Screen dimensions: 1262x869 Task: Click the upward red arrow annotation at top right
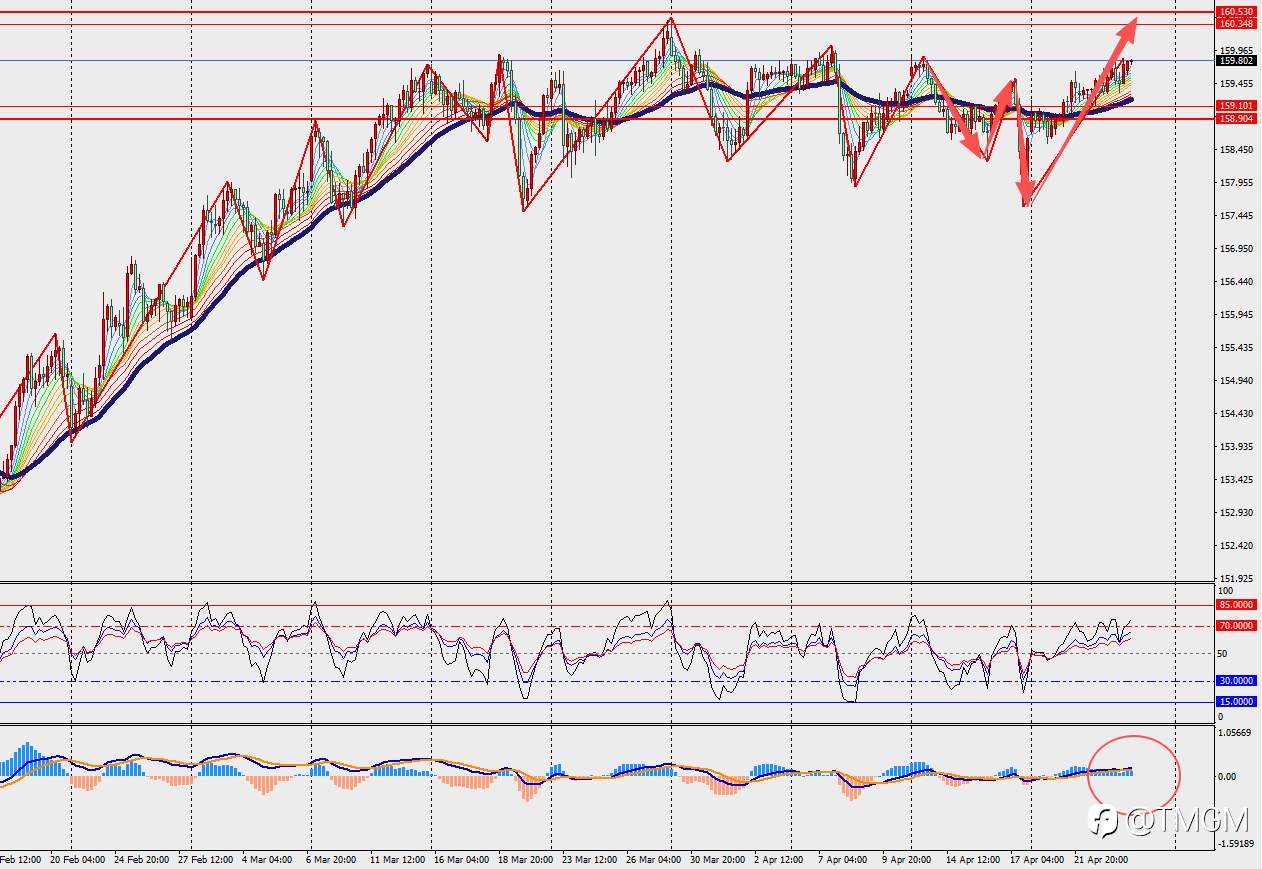click(x=1080, y=112)
